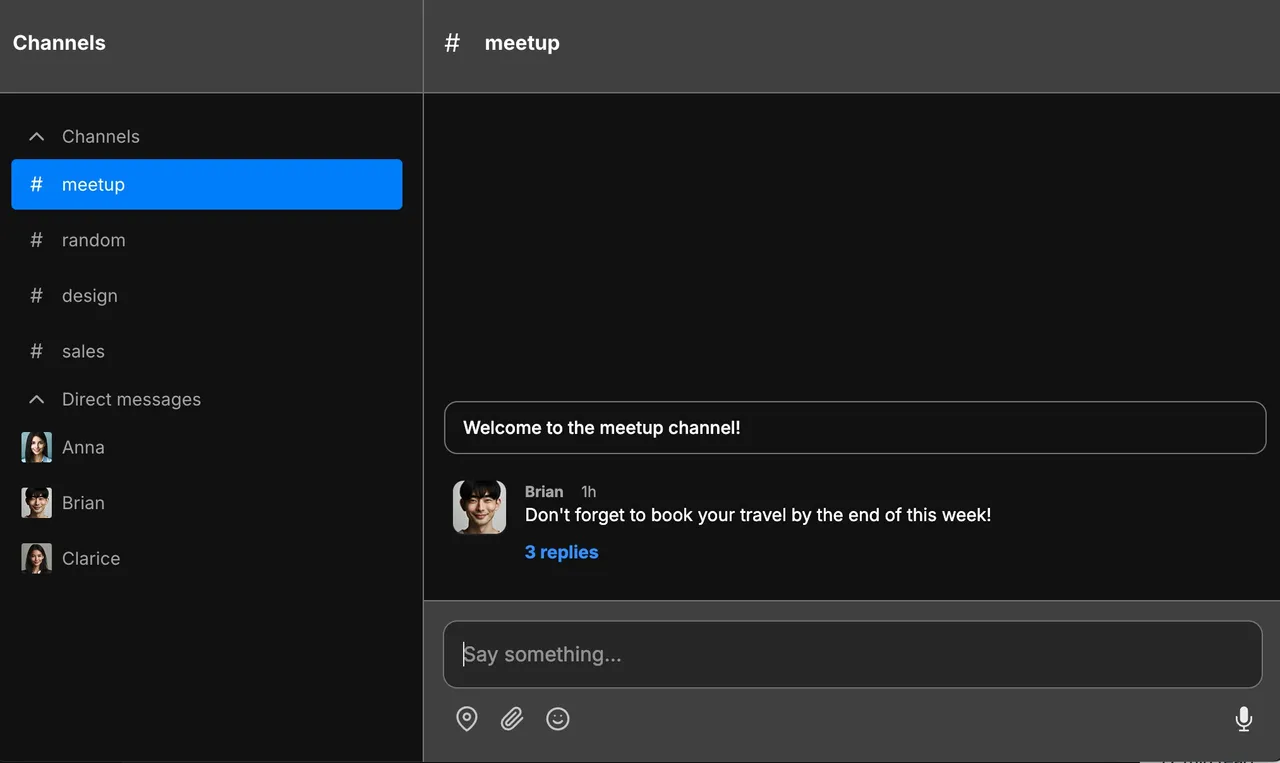Open the emoji picker
The height and width of the screenshot is (763, 1280).
coord(557,718)
